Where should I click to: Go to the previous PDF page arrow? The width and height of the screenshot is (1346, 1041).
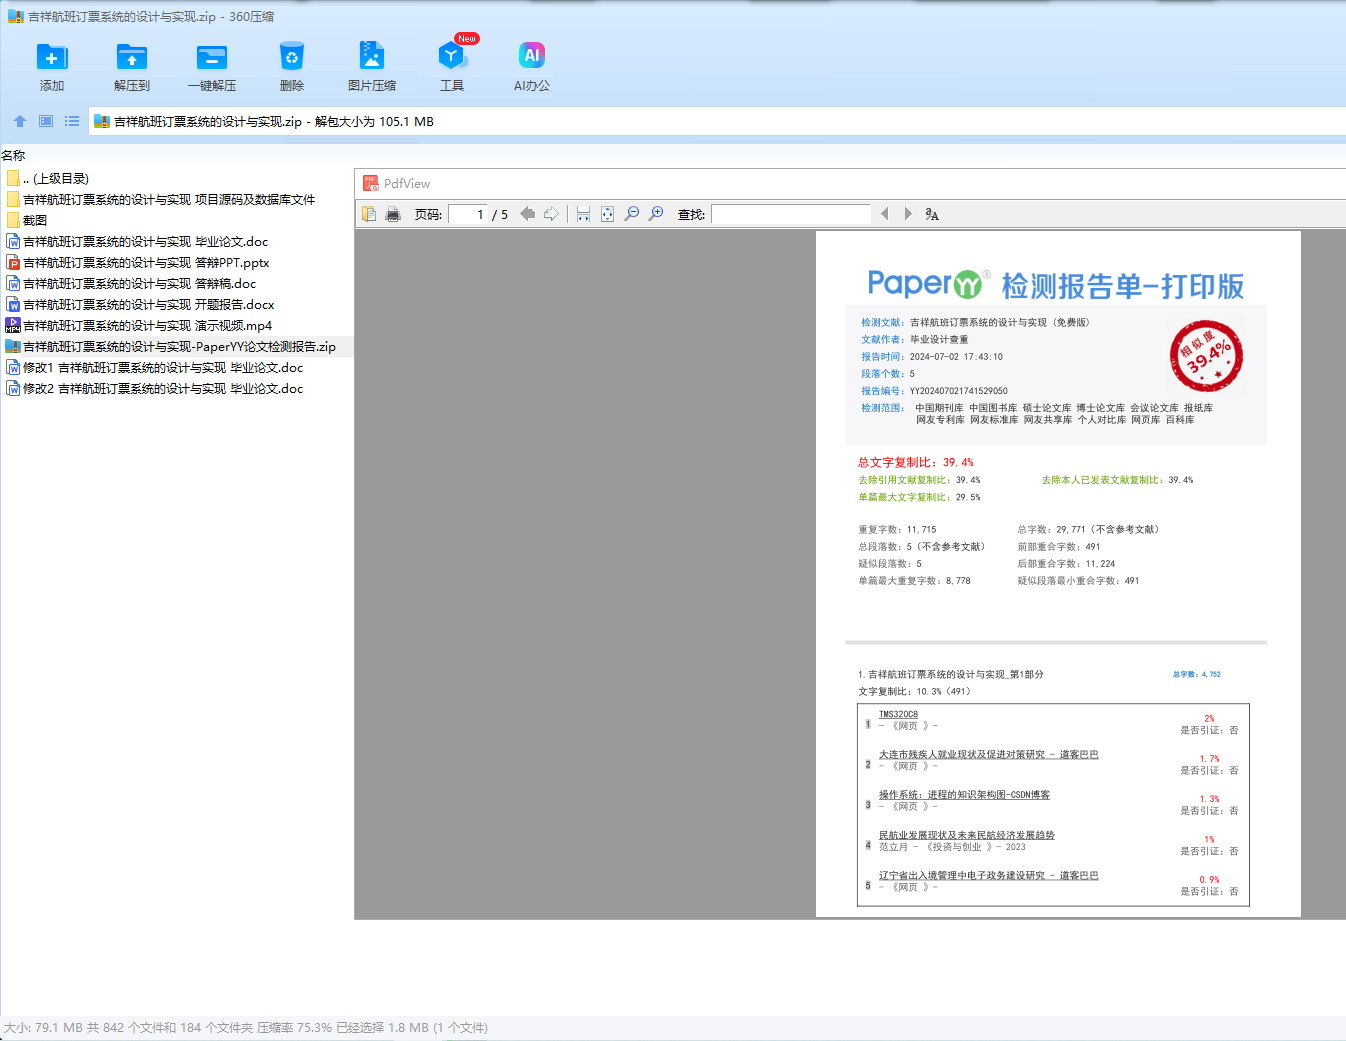click(x=527, y=214)
